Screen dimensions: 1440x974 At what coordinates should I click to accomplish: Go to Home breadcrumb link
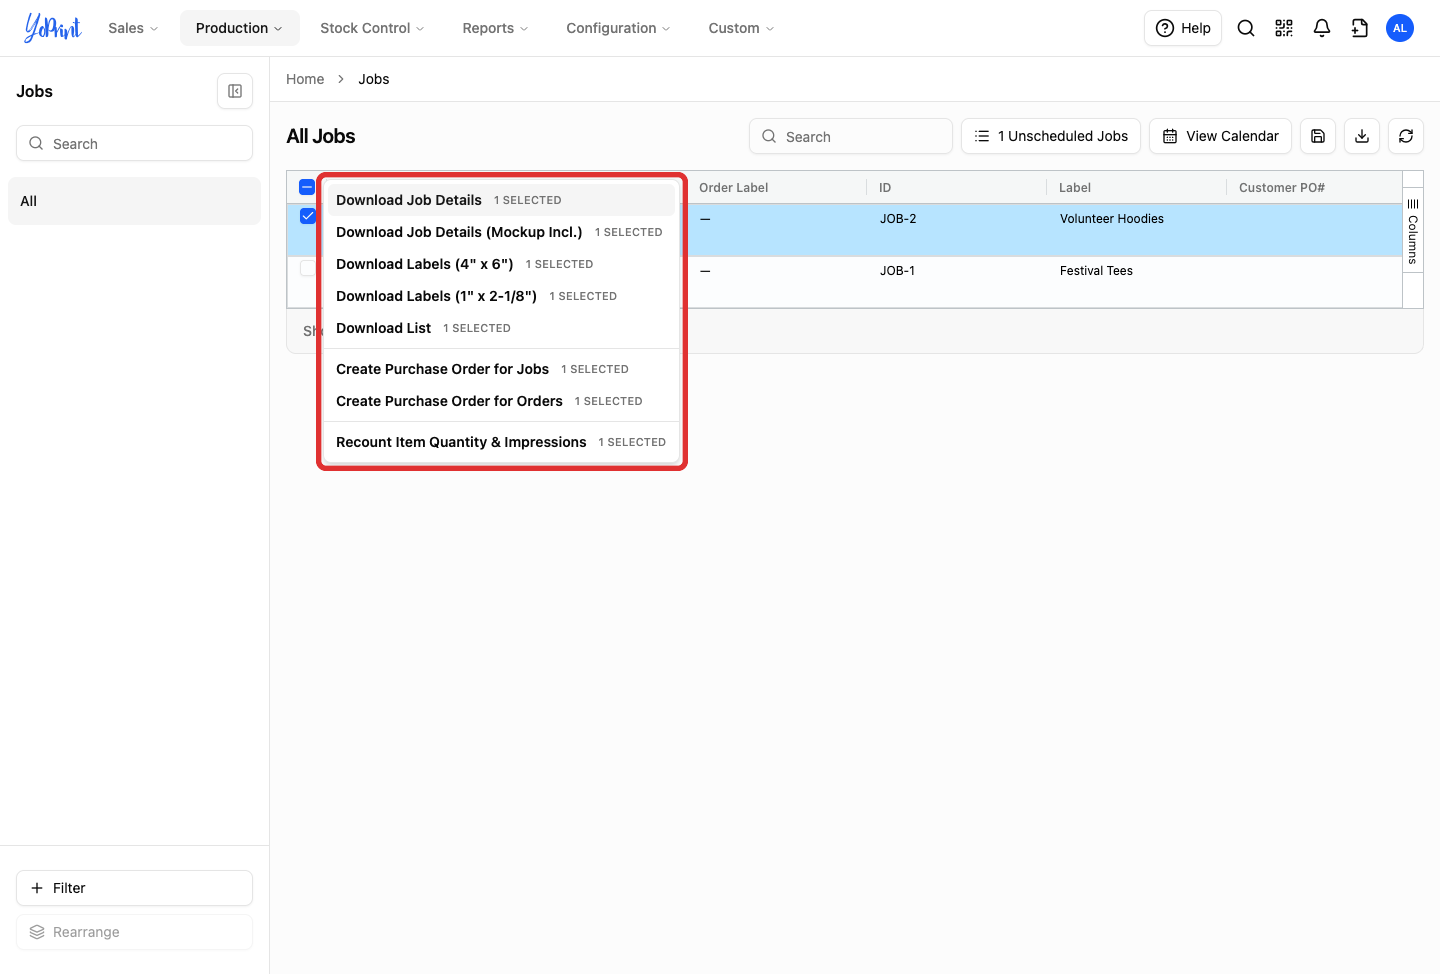point(305,79)
